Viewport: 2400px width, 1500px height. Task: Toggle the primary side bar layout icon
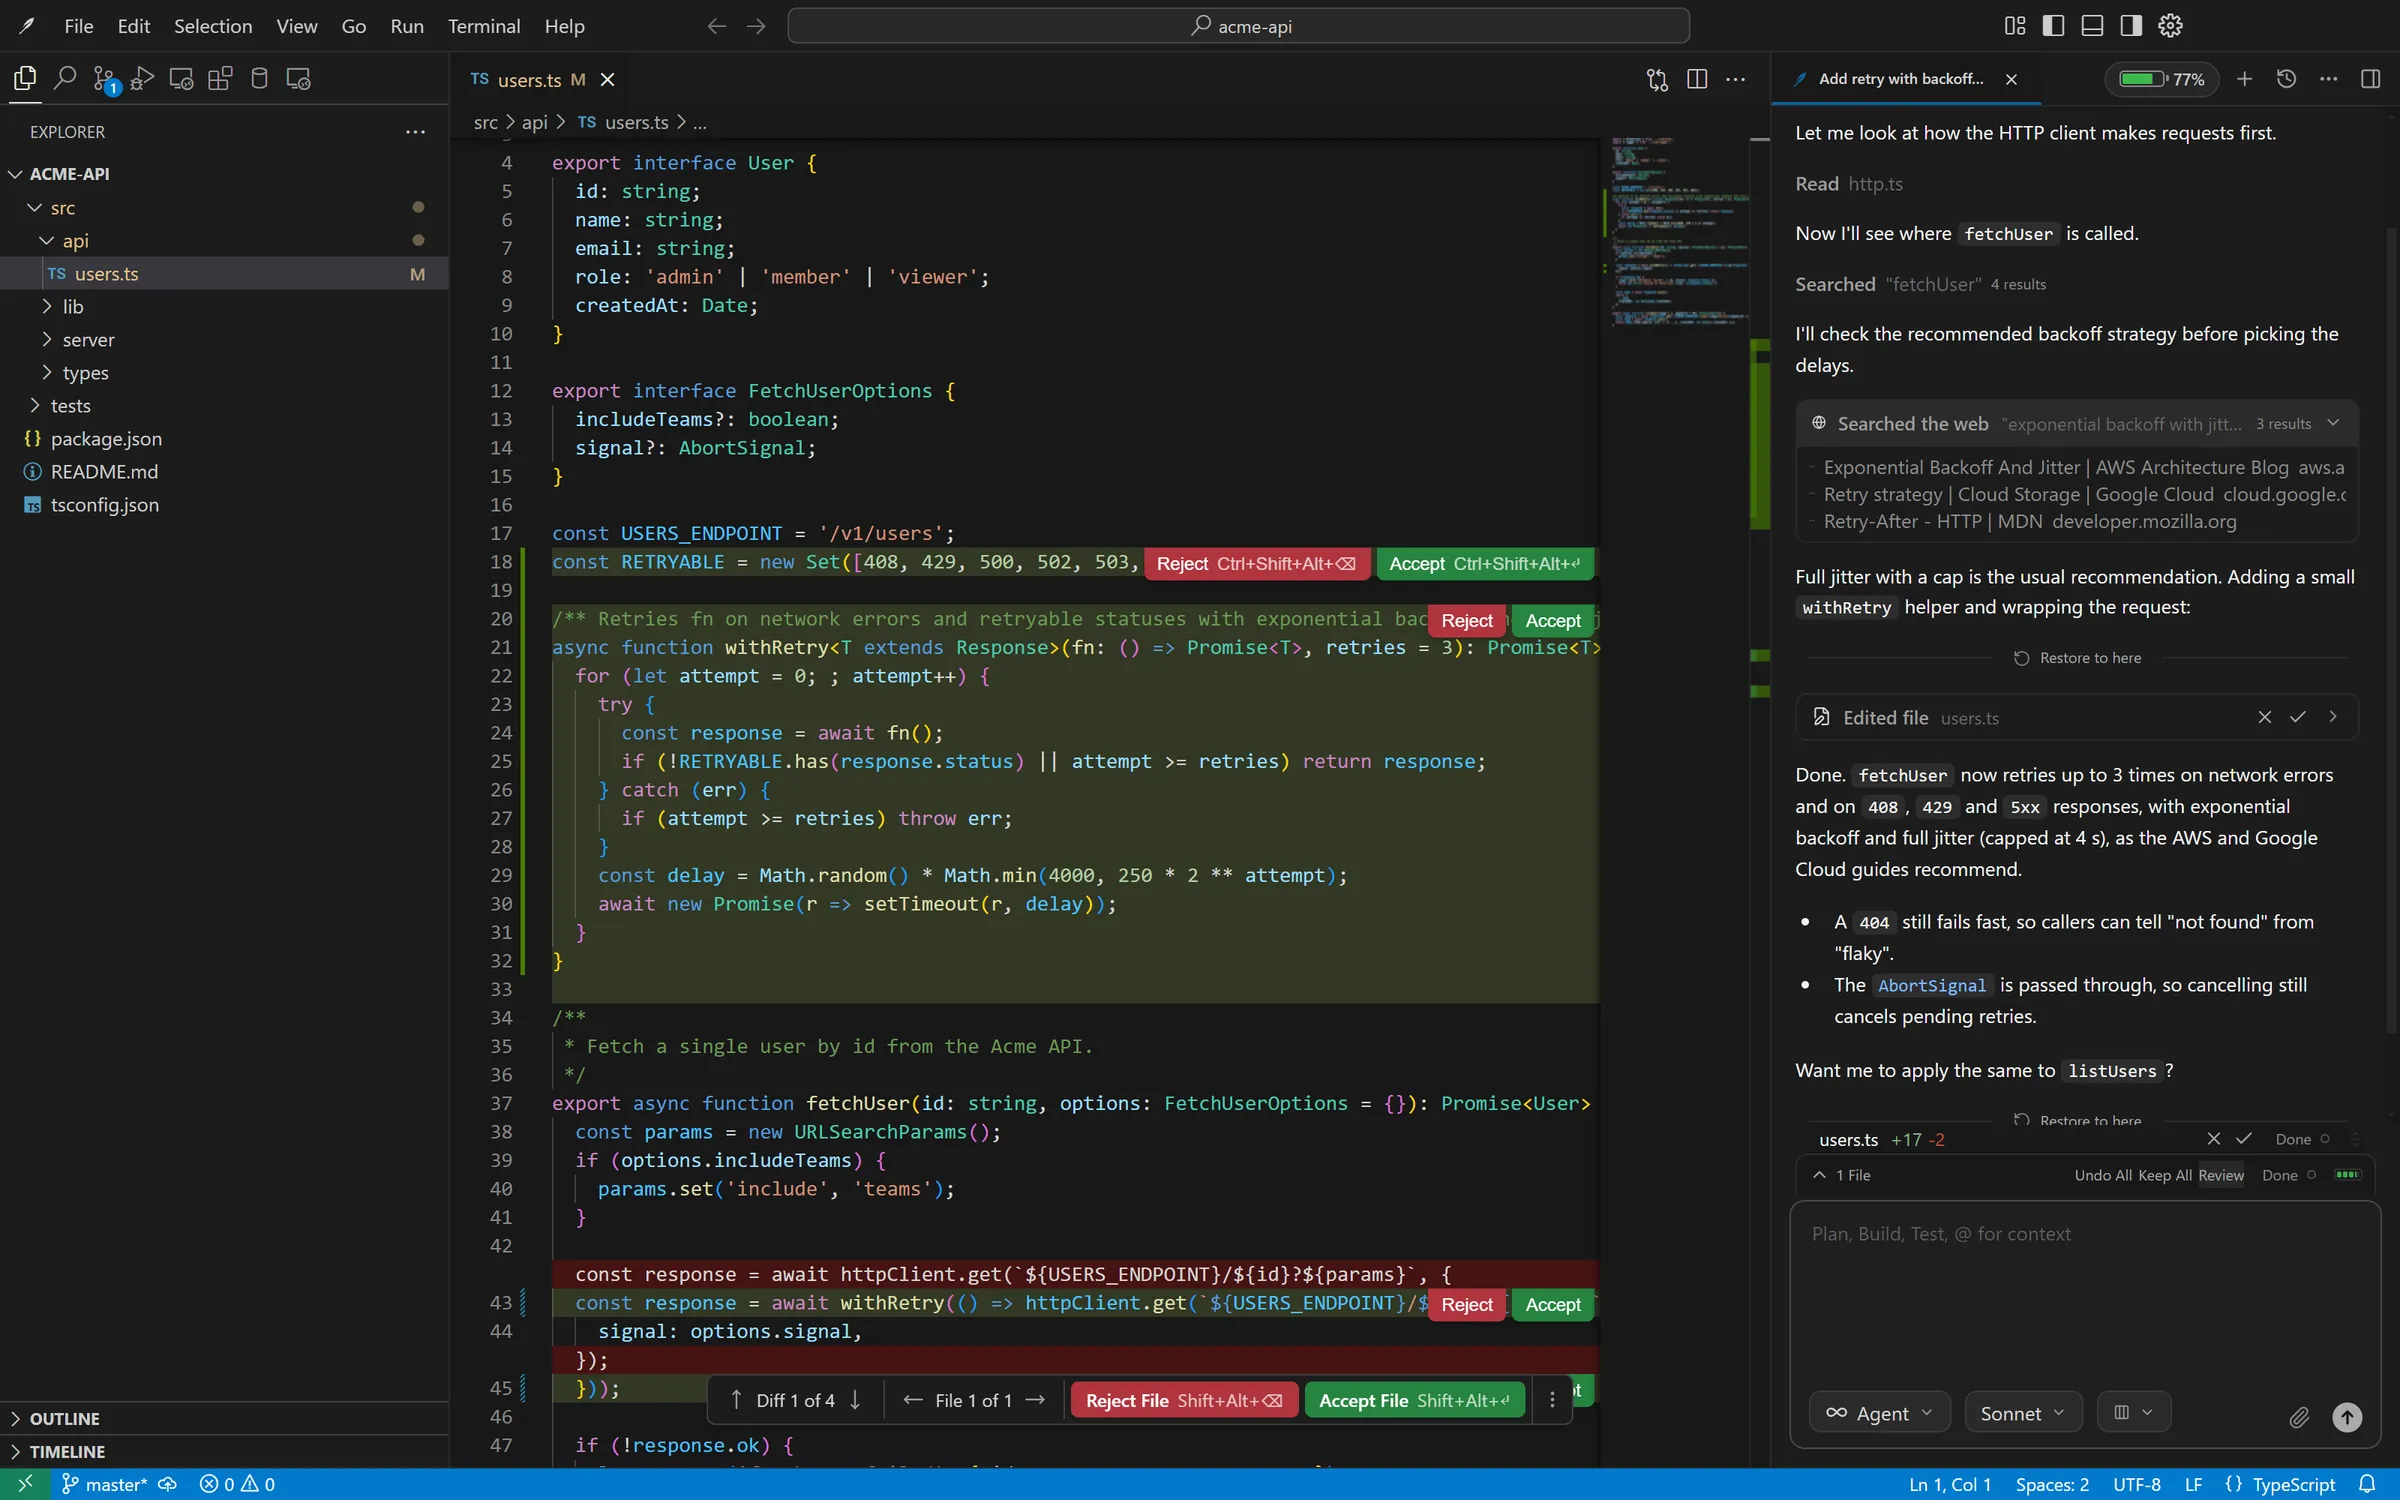2053,26
